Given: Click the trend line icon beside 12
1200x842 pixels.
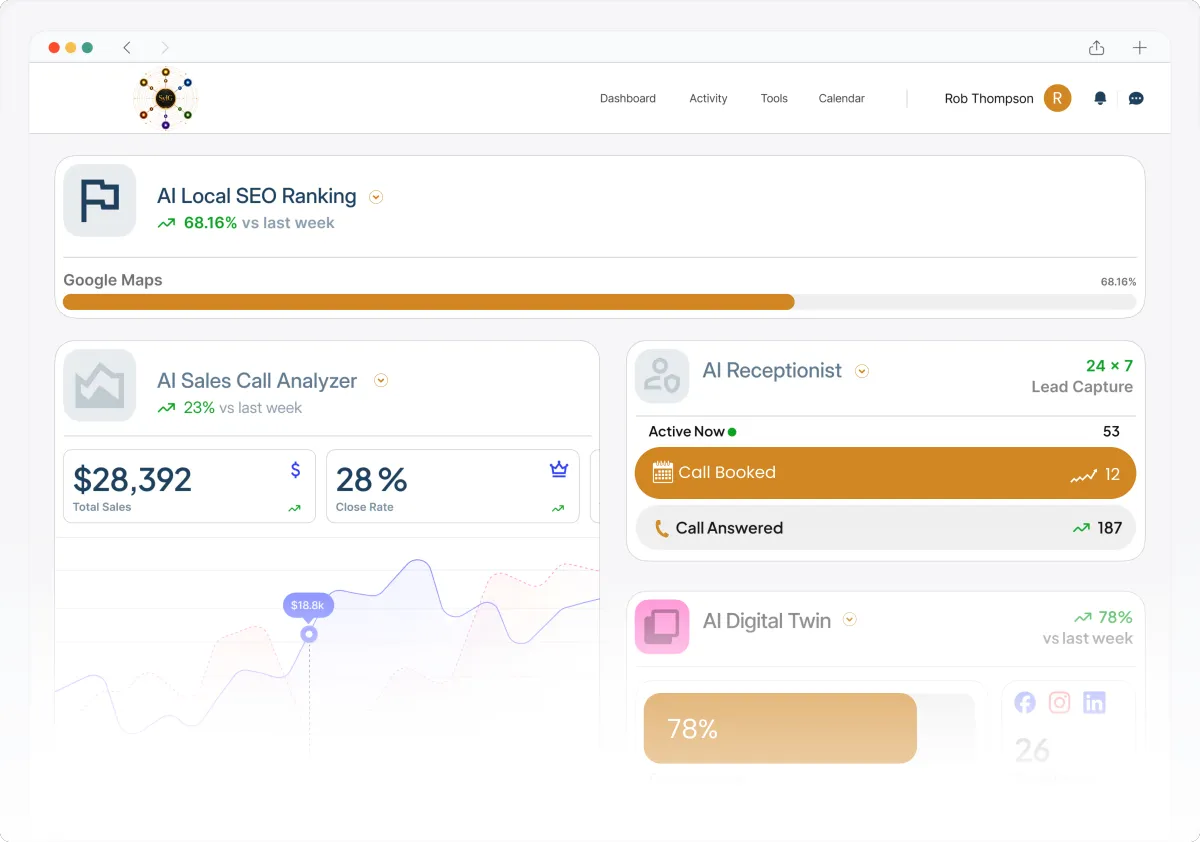Looking at the screenshot, I should (x=1084, y=477).
